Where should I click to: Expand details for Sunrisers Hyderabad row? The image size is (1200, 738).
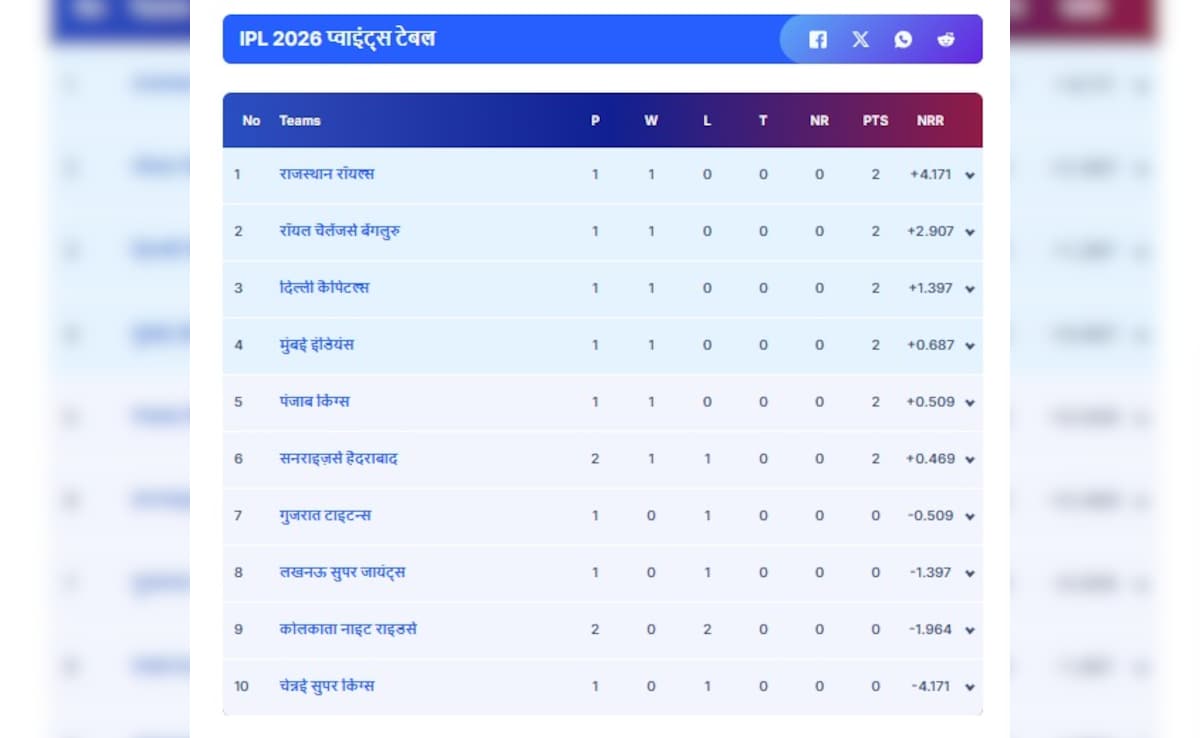pos(967,458)
